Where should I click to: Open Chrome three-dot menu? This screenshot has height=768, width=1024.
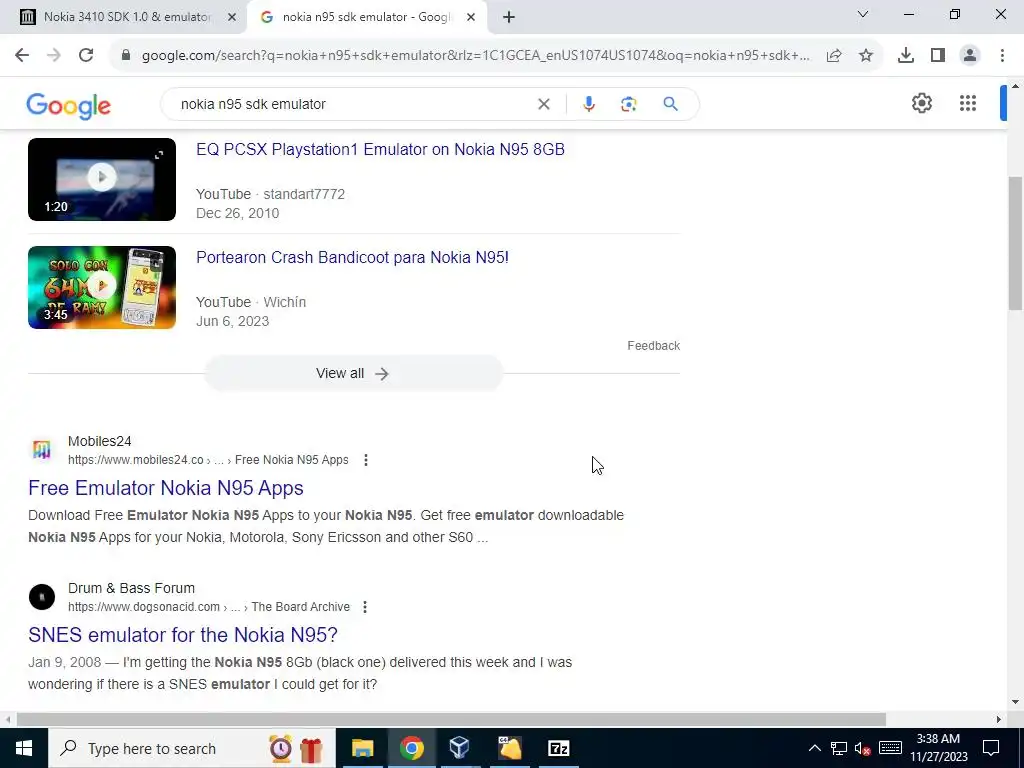pyautogui.click(x=1002, y=56)
